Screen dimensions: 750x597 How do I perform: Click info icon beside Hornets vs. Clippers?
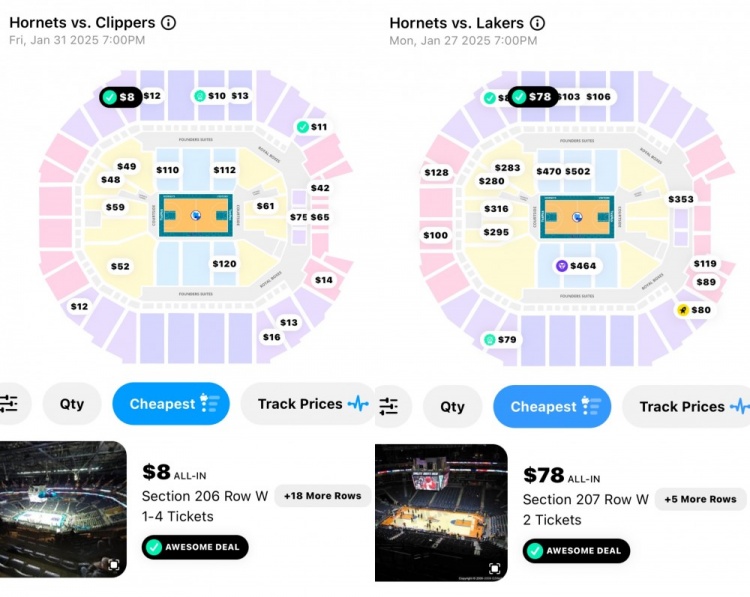click(168, 22)
